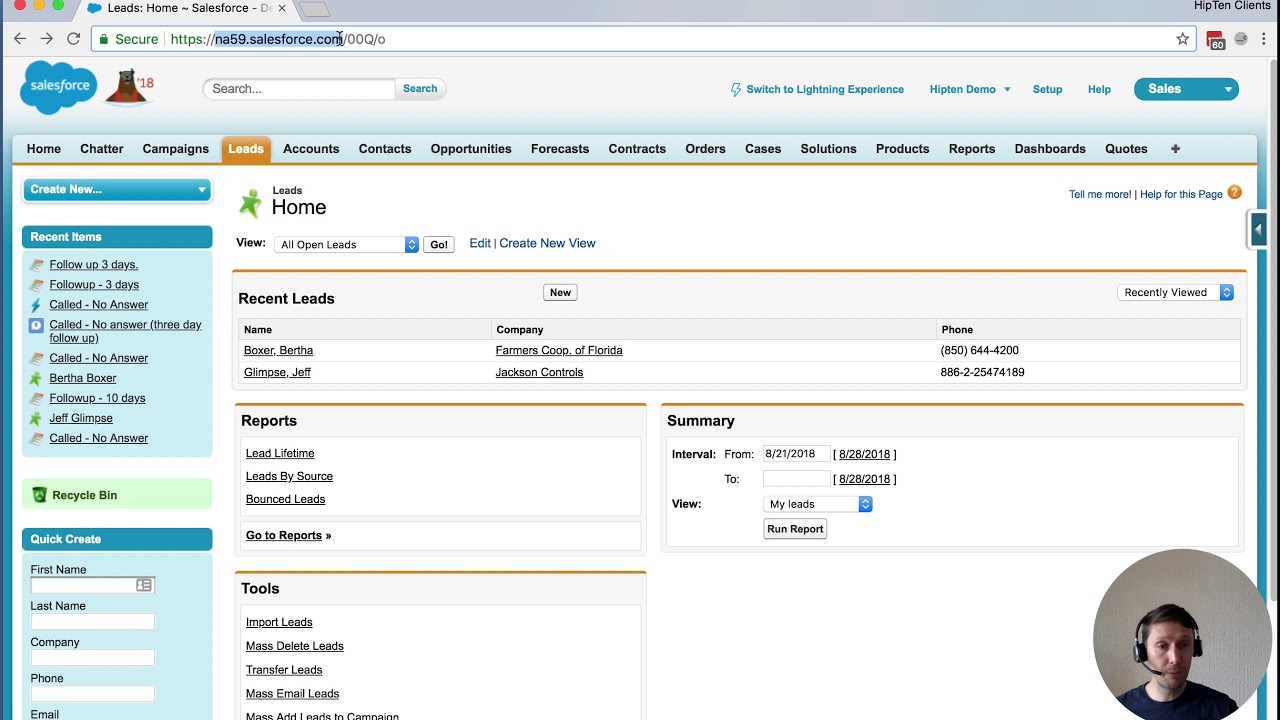Open lead Boxer, Bertha
The image size is (1280, 720).
point(278,350)
